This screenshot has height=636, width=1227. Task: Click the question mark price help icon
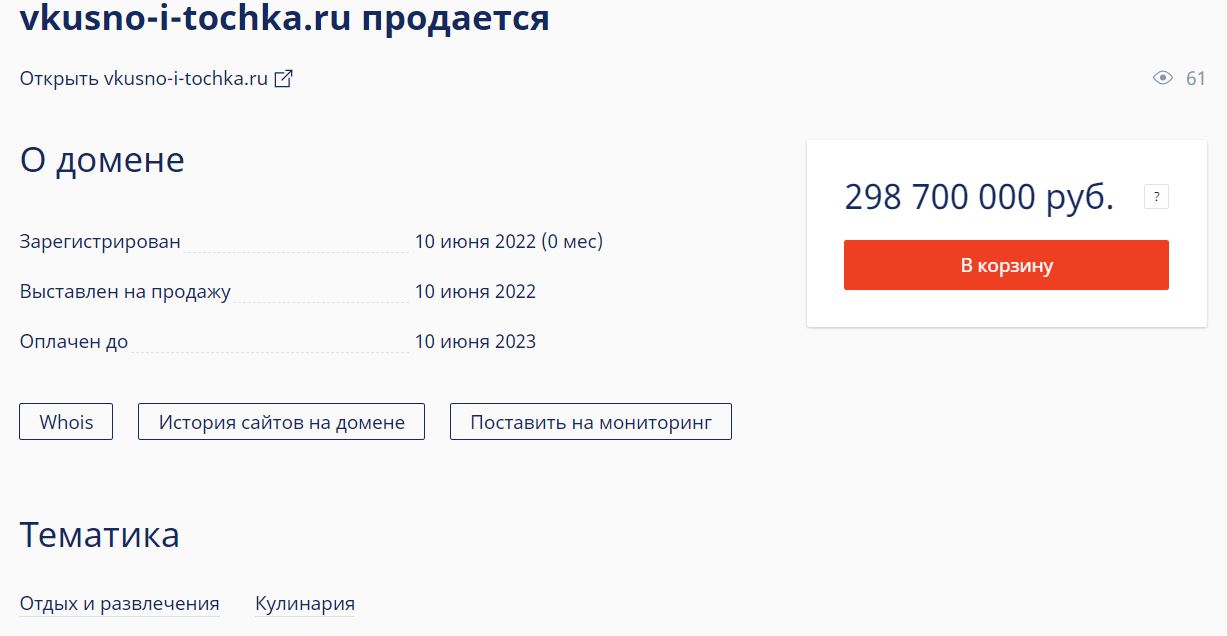tap(1156, 197)
